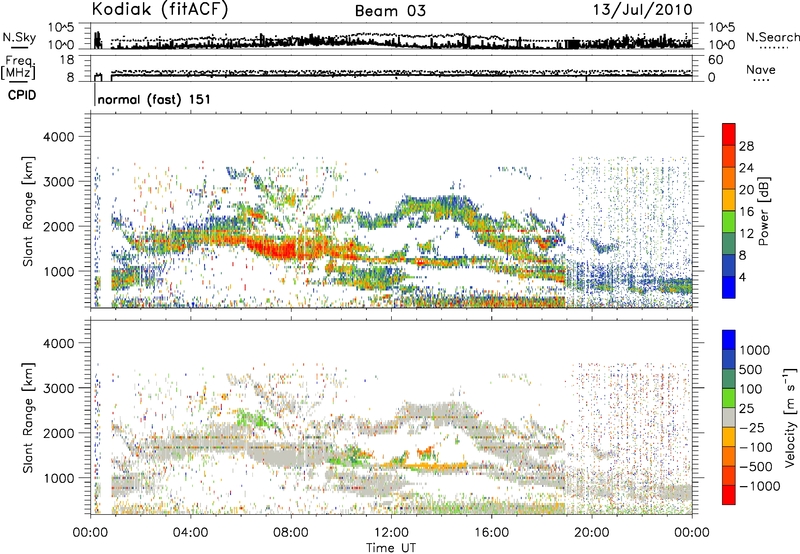Click the '28' Power colorbar value
800x554 pixels.
coord(746,146)
